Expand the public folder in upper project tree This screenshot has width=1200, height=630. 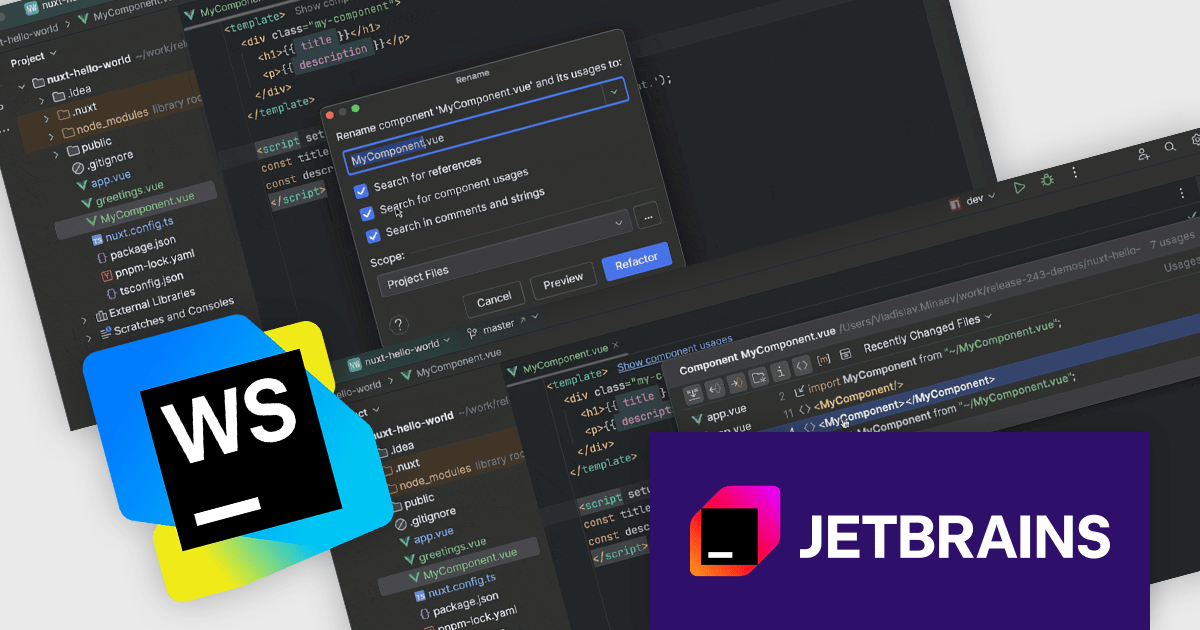55,153
